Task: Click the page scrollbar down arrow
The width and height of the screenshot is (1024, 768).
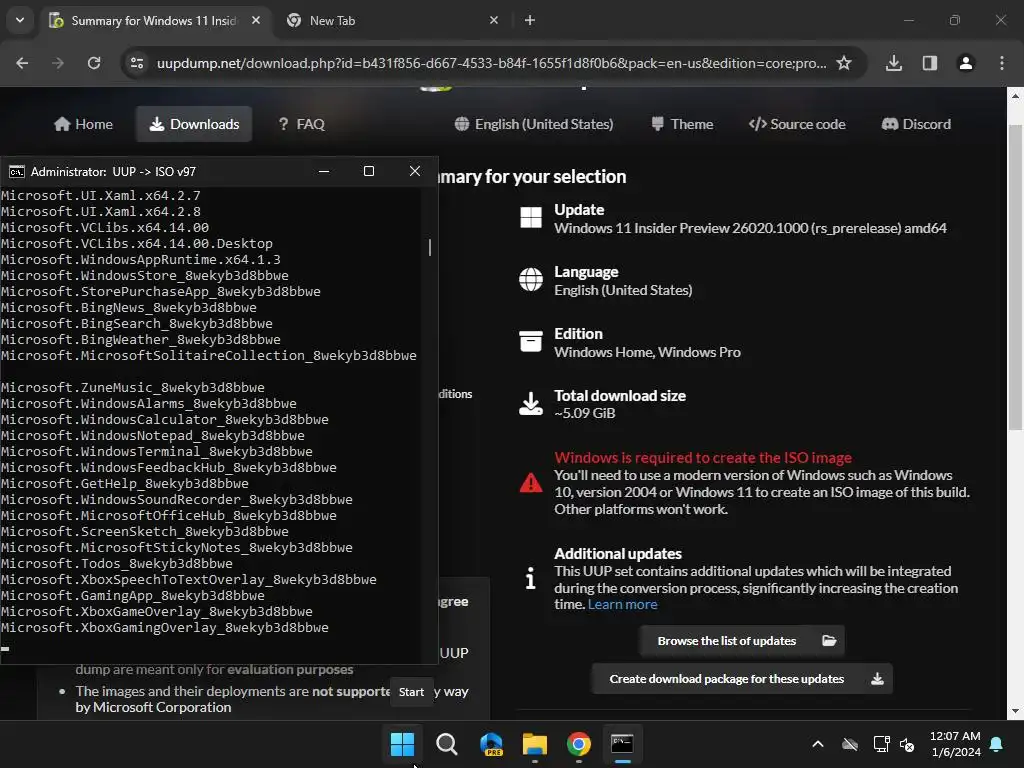Action: (x=1015, y=711)
